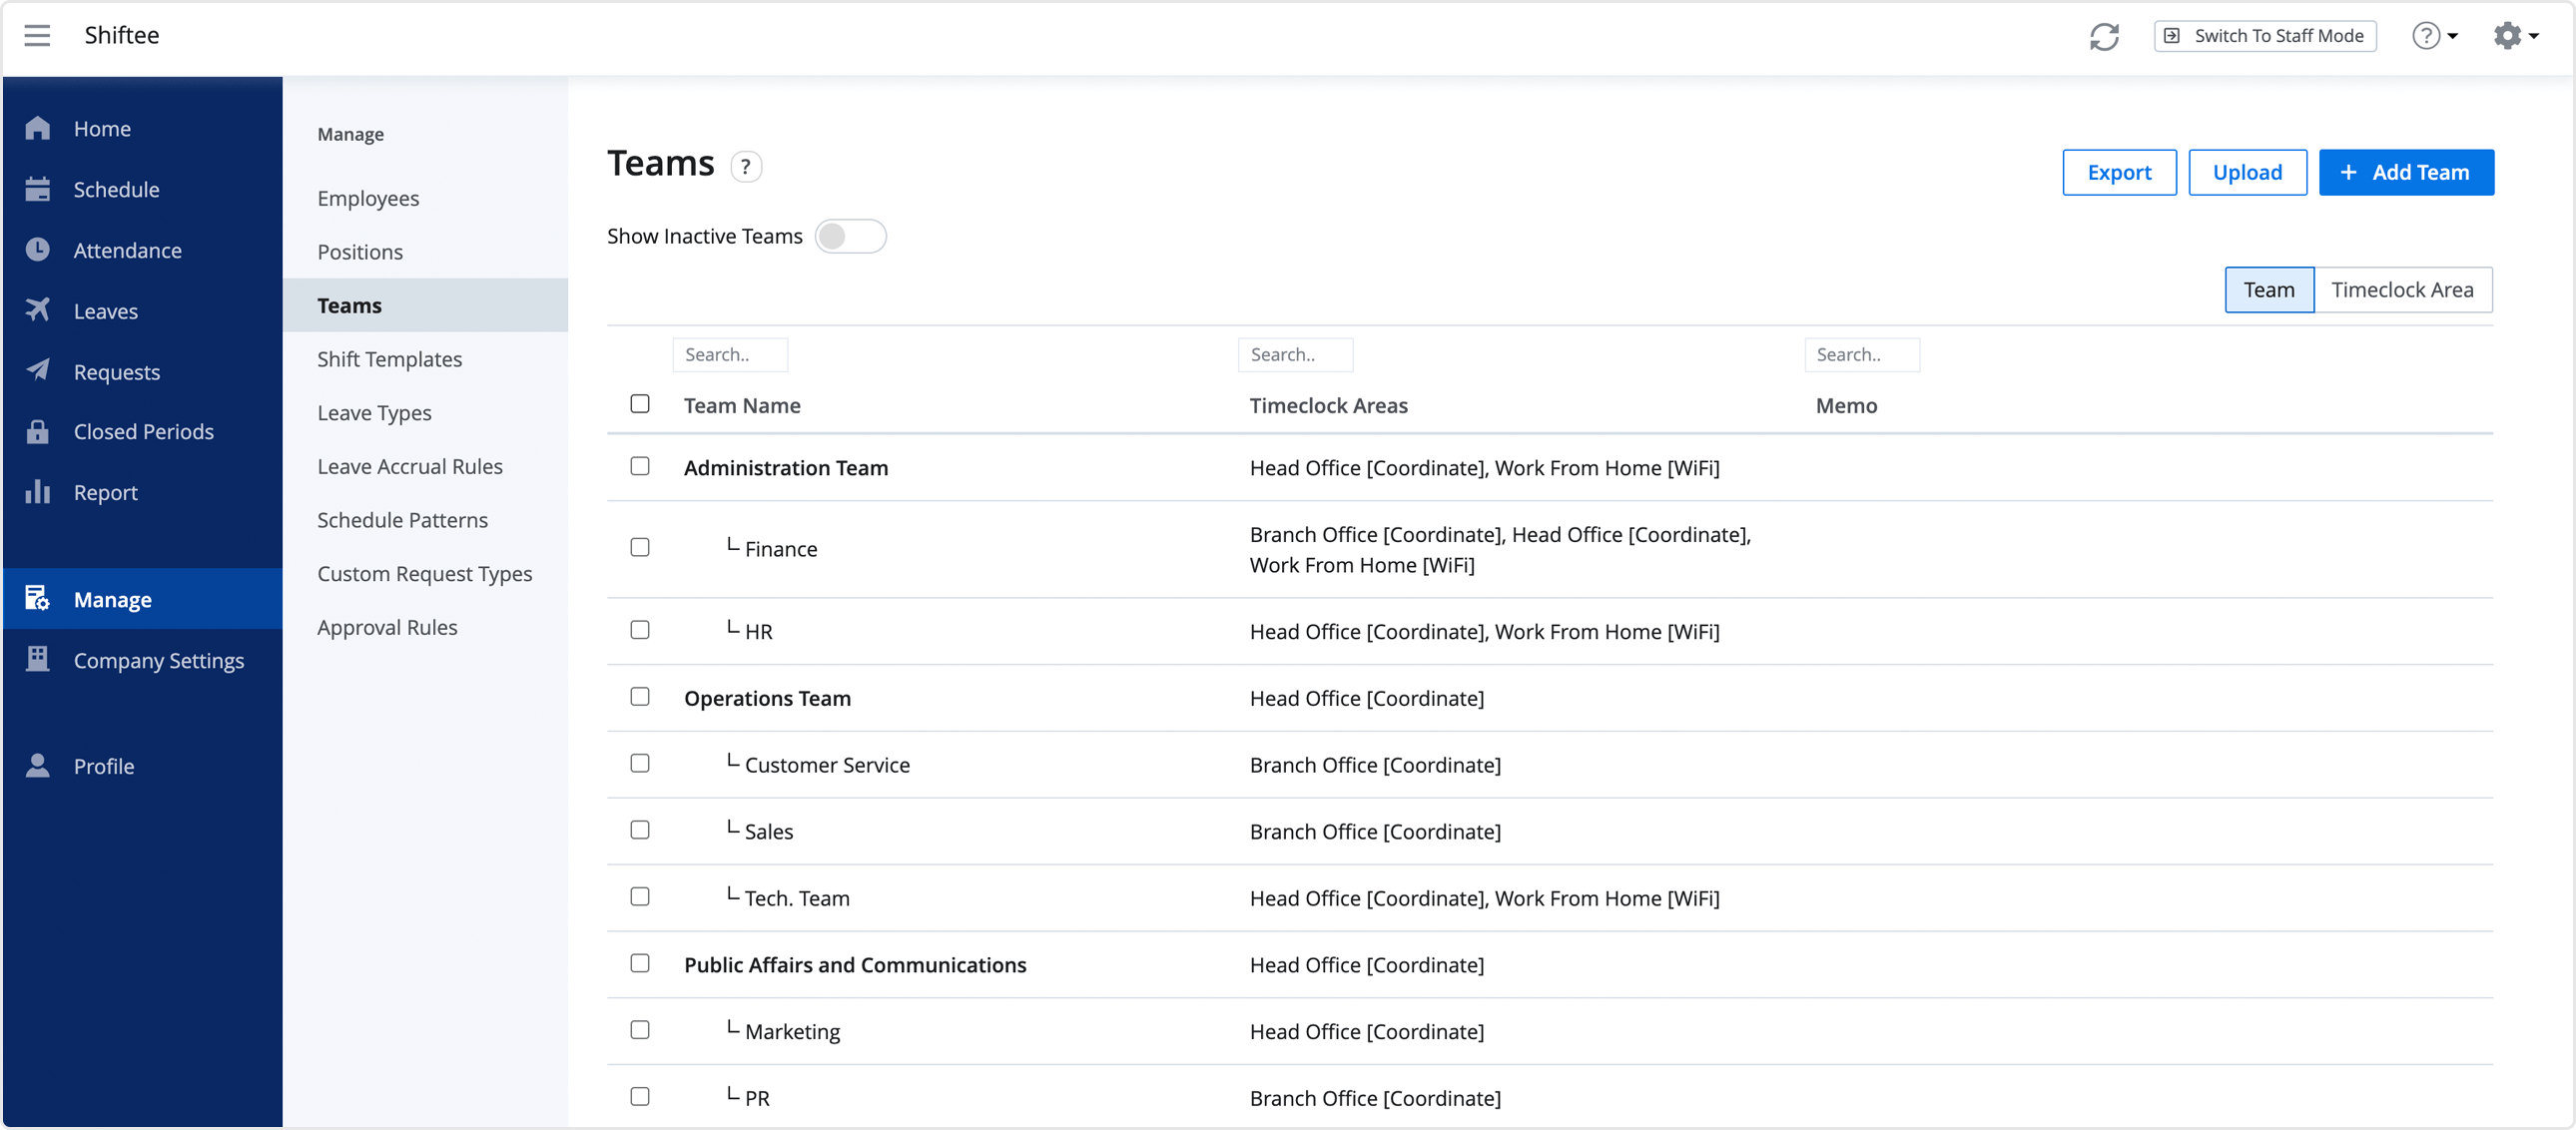Screen dimensions: 2576x1130
Task: Click the Teams help question icon
Action: (x=745, y=166)
